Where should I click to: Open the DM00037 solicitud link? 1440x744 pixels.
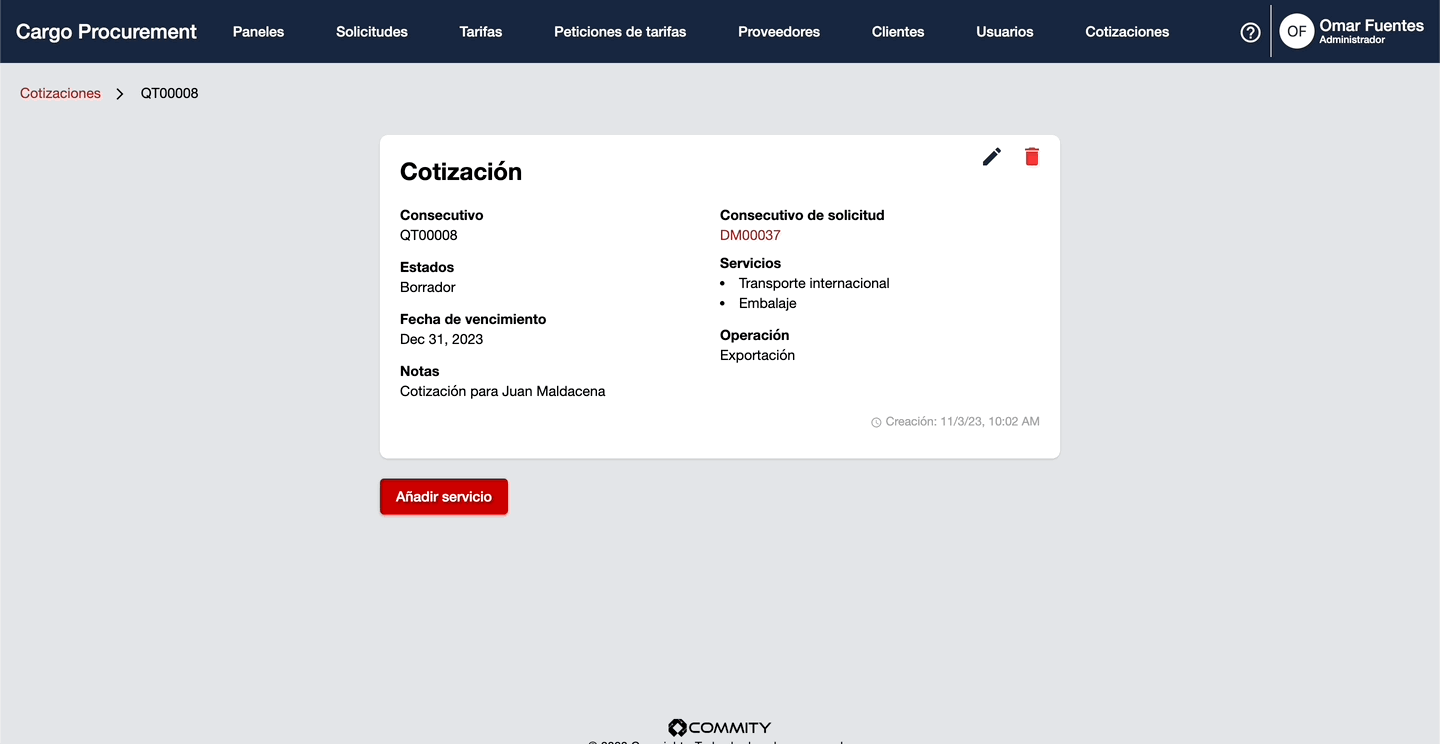(750, 236)
